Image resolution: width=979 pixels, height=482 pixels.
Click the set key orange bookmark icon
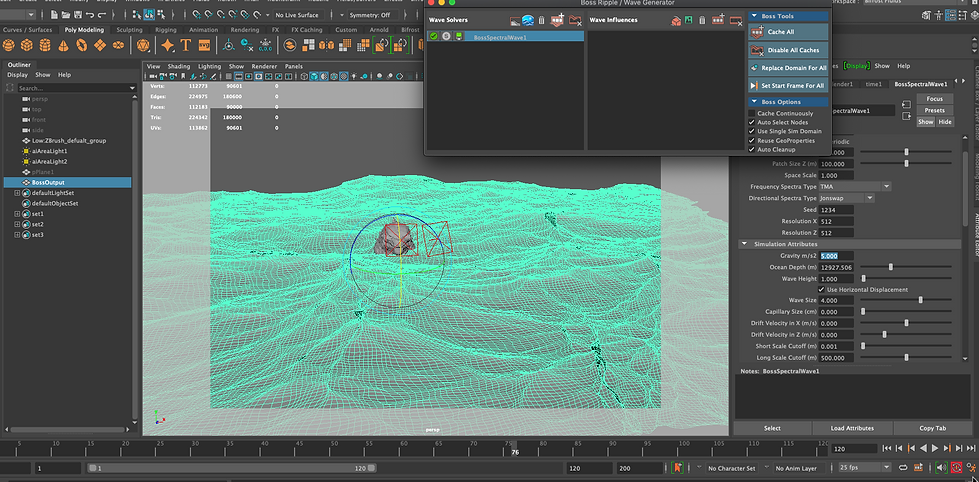[678, 468]
